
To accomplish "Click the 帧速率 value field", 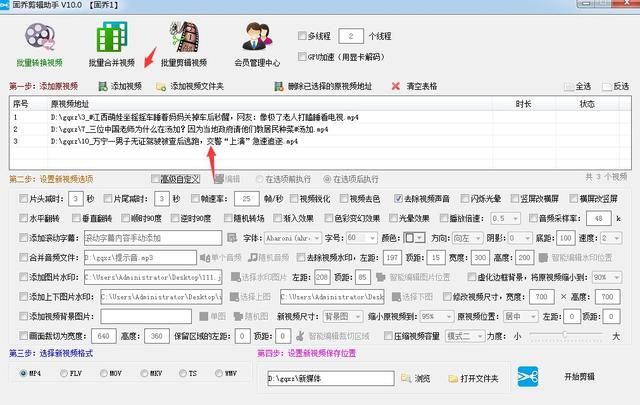I will pyautogui.click(x=247, y=199).
